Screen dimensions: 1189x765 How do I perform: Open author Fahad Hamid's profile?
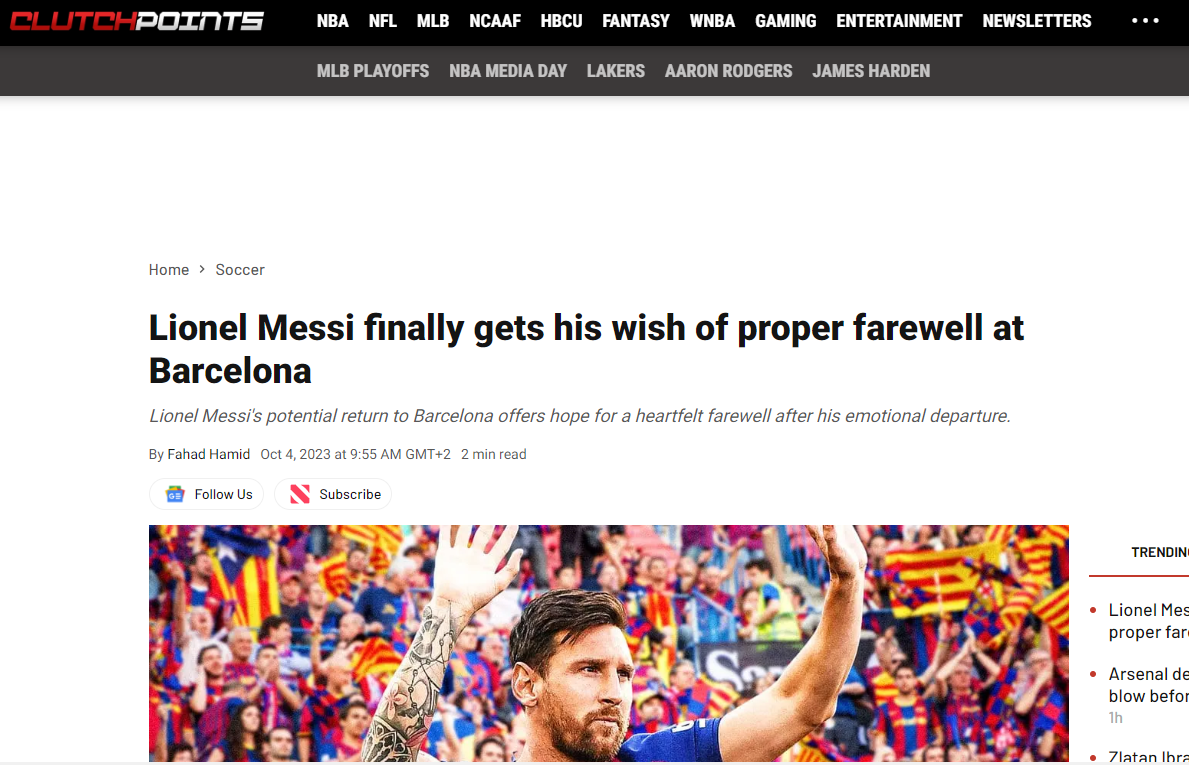209,454
